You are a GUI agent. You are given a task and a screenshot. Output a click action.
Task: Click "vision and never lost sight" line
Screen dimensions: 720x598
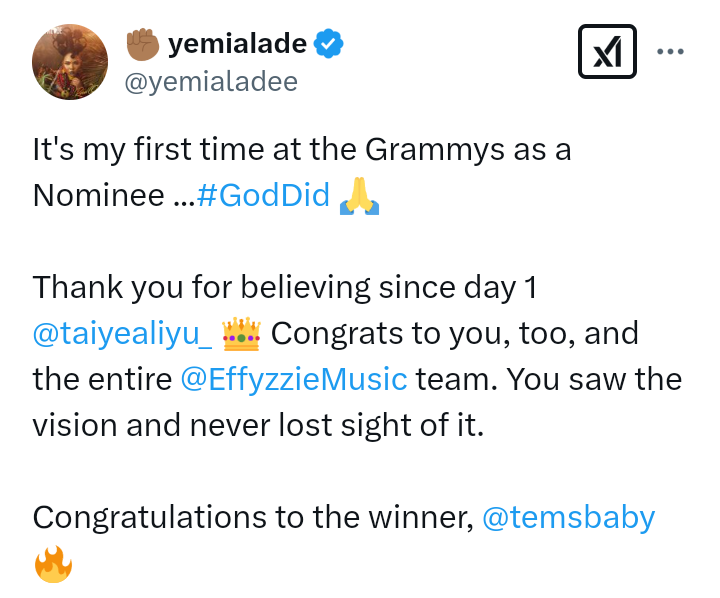pyautogui.click(x=258, y=426)
